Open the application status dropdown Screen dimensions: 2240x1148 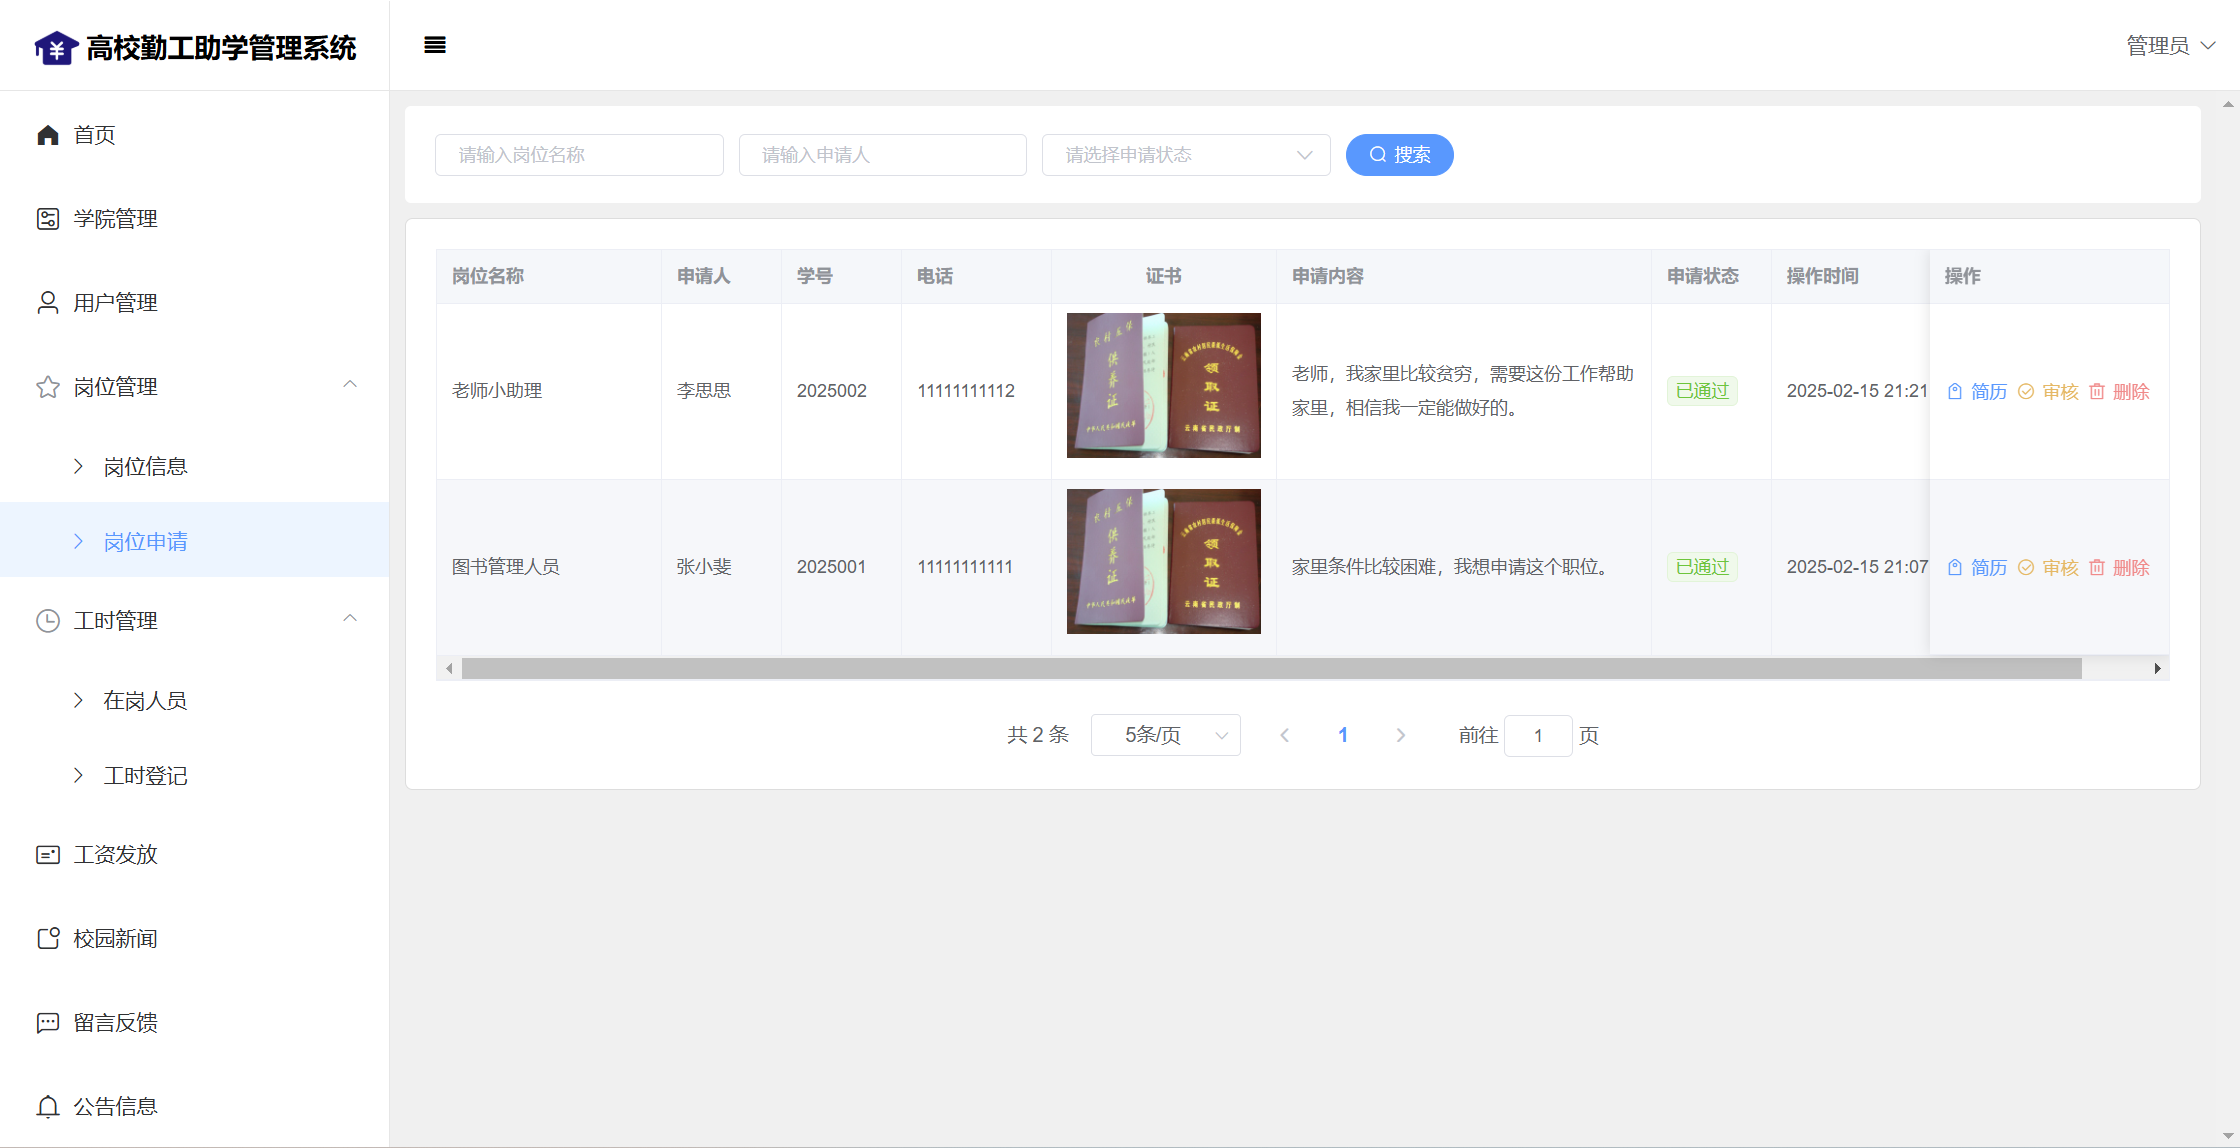click(1185, 155)
